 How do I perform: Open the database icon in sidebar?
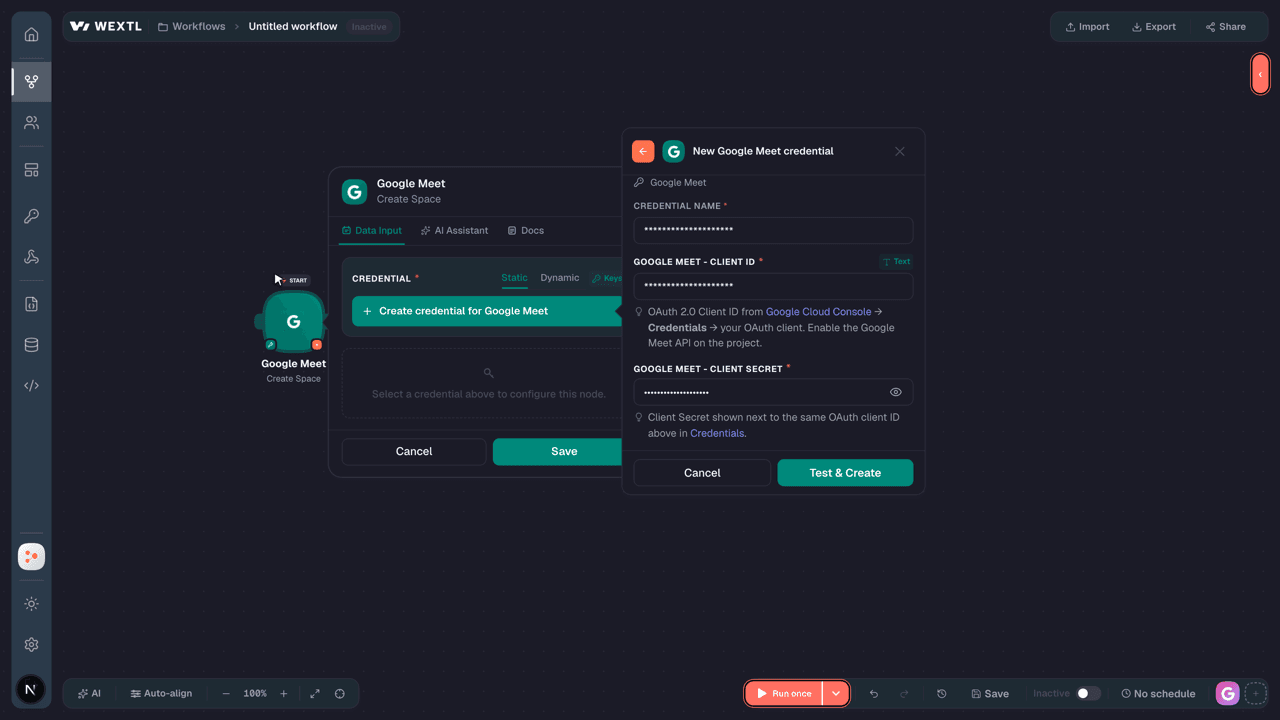(x=31, y=345)
